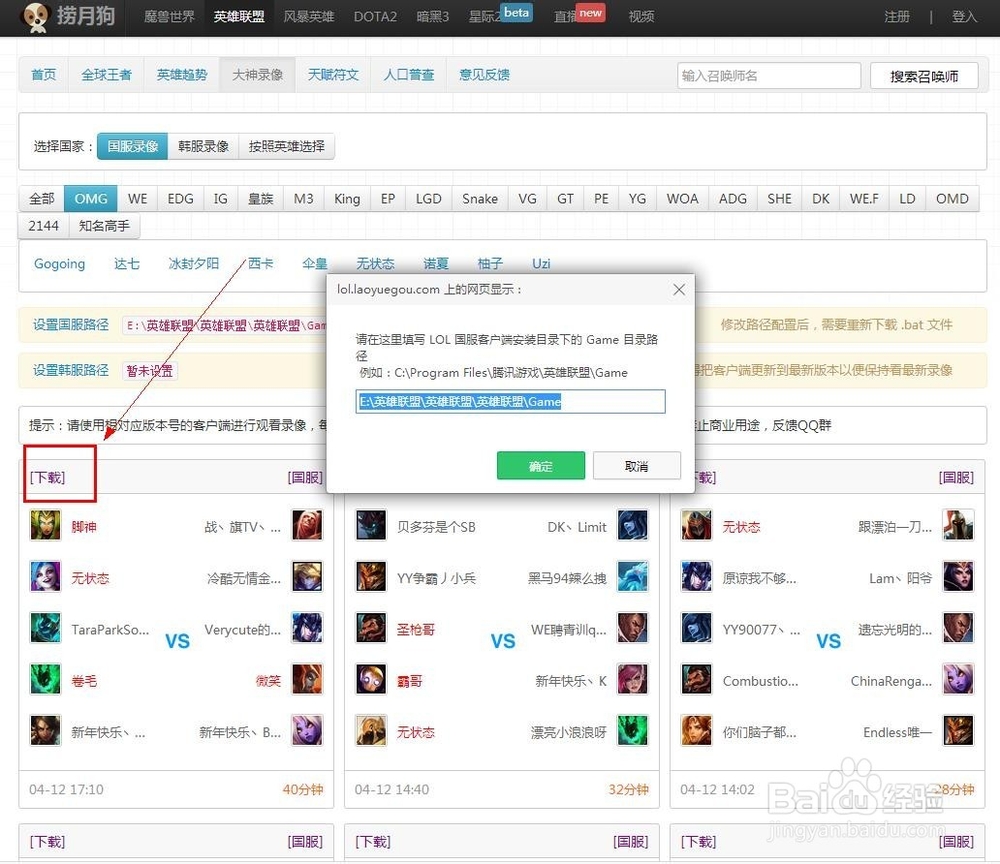Click champion icon beside 贝多芬是个SB
Screen dimensions: 1000x864
[x=371, y=525]
